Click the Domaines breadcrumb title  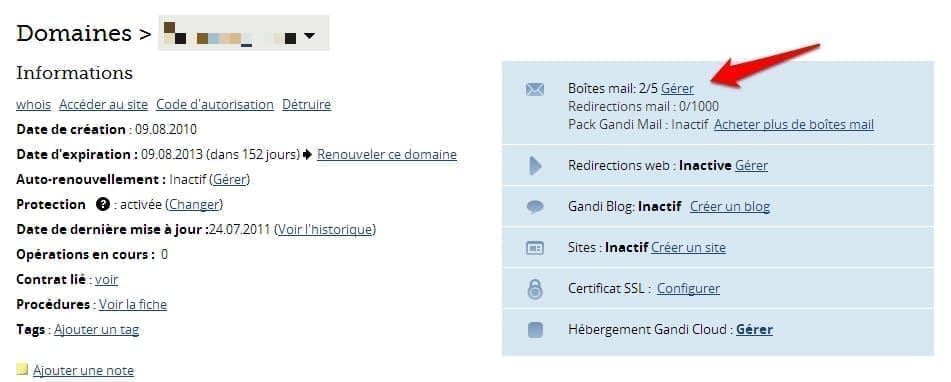coord(74,33)
